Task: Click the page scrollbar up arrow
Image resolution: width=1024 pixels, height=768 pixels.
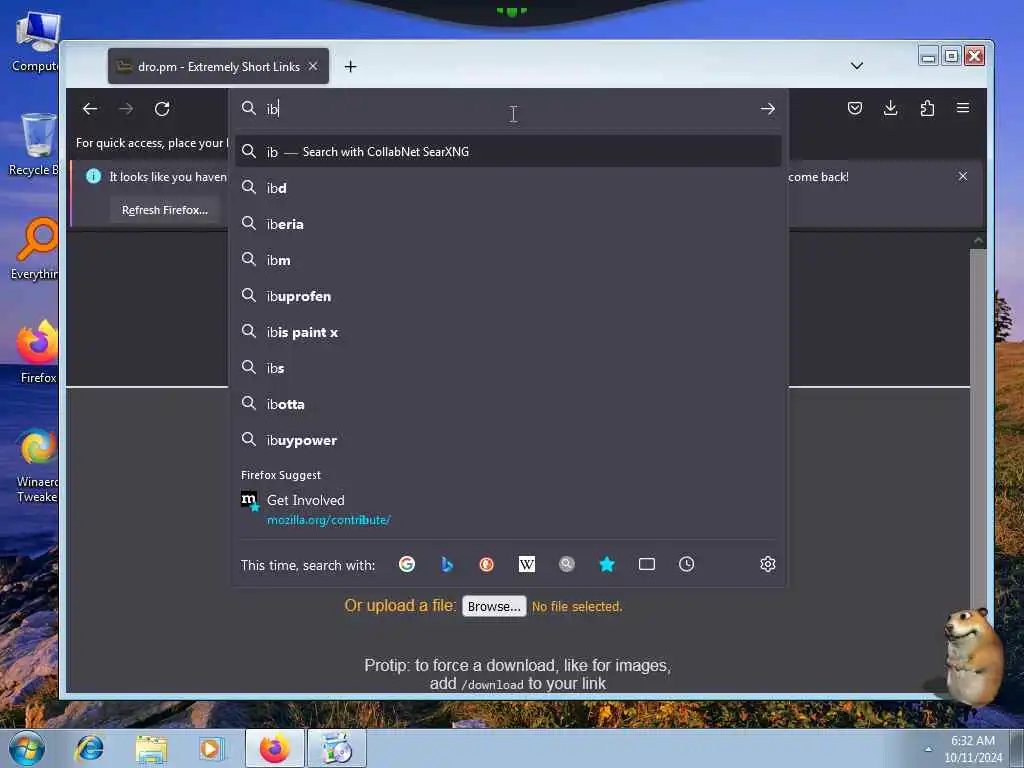Action: tap(978, 240)
